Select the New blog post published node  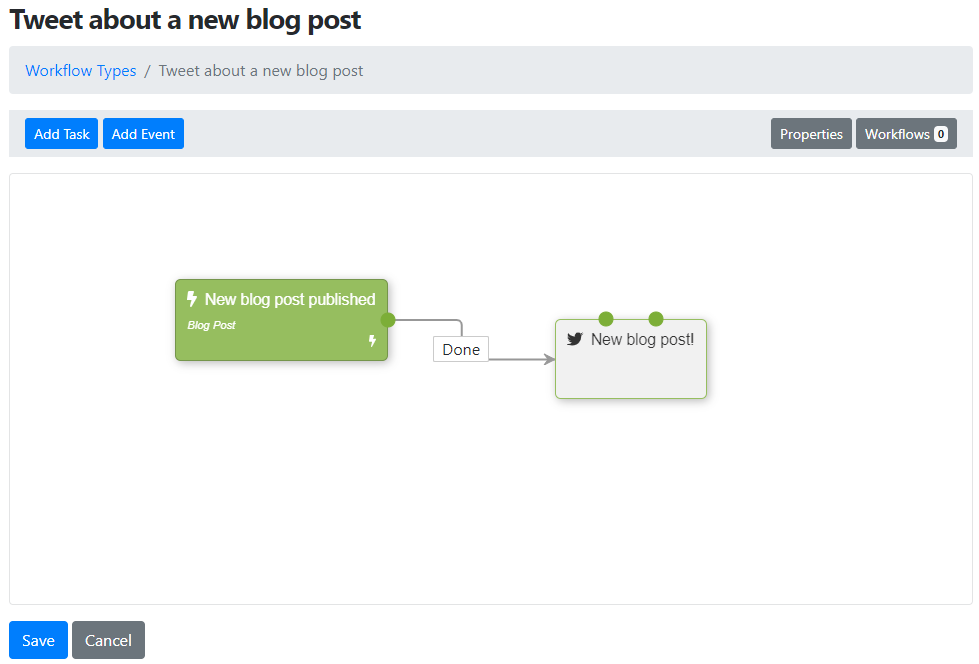pyautogui.click(x=282, y=320)
